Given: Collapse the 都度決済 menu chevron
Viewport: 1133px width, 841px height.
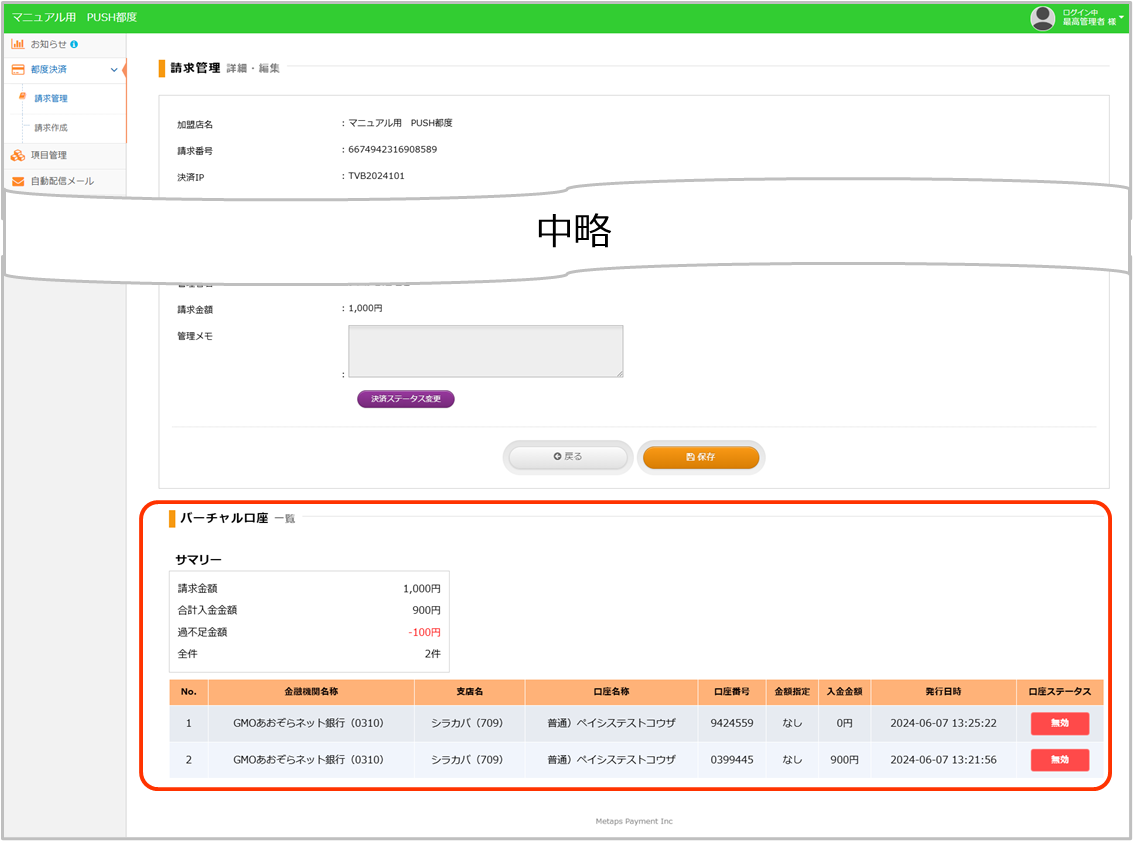Looking at the screenshot, I should (x=113, y=70).
